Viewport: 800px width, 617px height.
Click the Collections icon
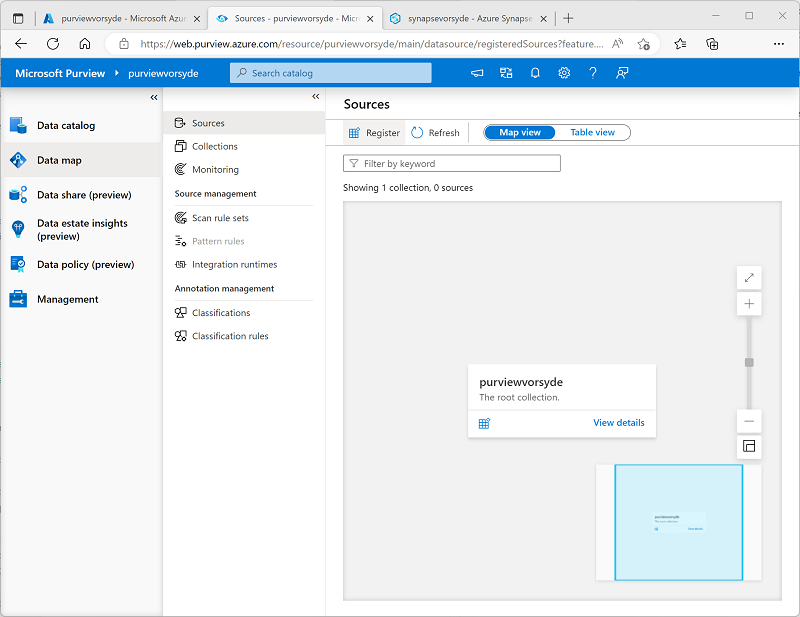point(180,146)
